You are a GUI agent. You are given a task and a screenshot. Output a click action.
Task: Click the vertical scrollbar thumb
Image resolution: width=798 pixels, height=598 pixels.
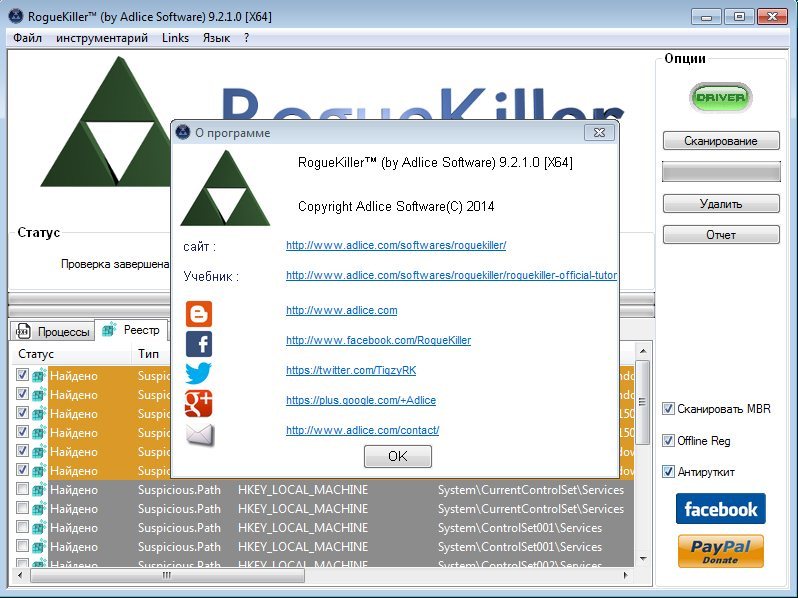[x=643, y=402]
